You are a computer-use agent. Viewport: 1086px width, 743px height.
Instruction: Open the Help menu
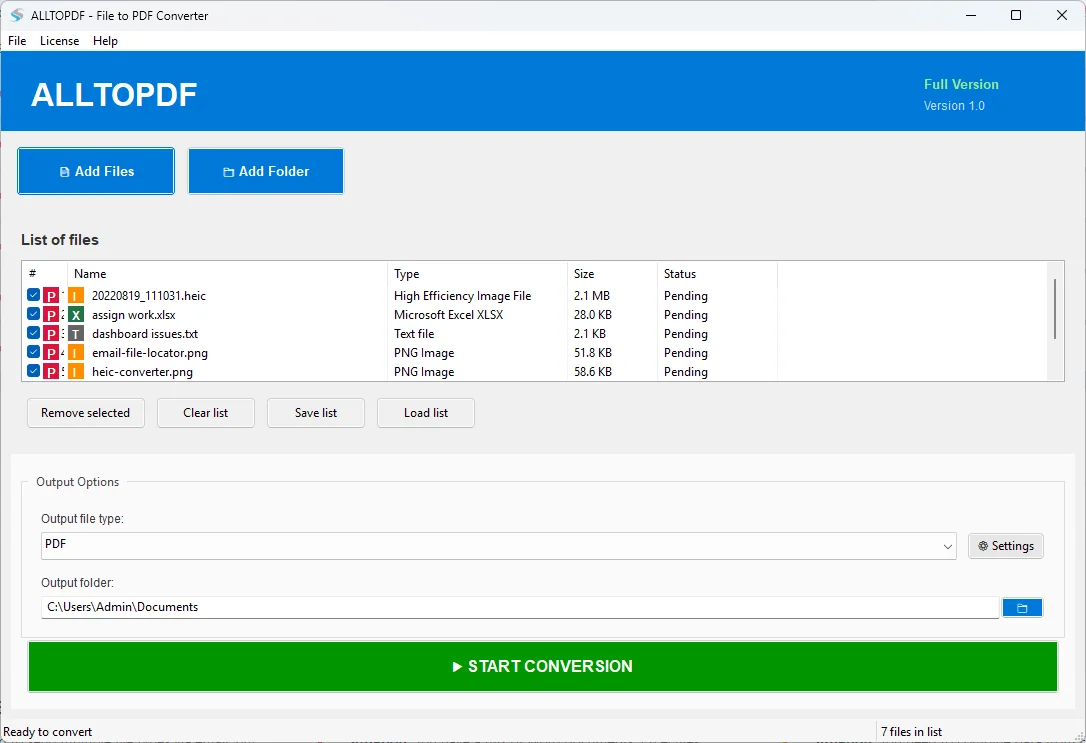105,41
